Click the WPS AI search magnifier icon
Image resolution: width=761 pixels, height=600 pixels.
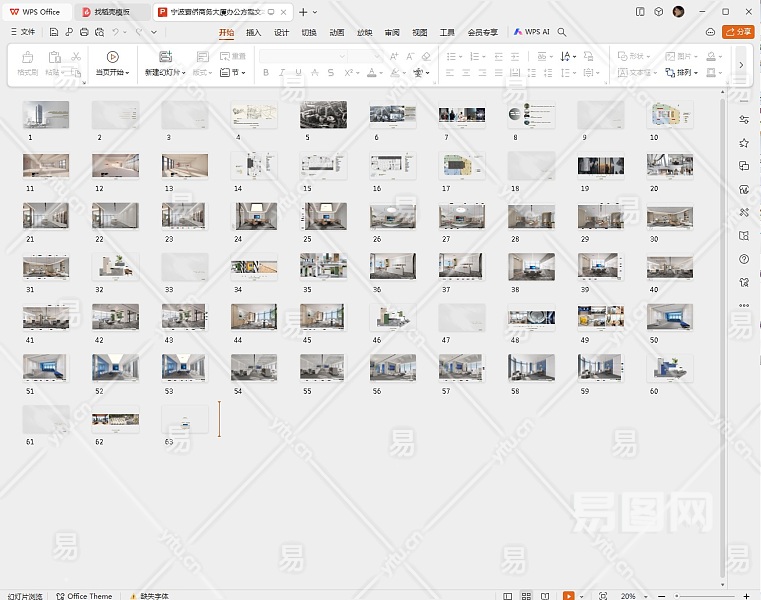562,32
